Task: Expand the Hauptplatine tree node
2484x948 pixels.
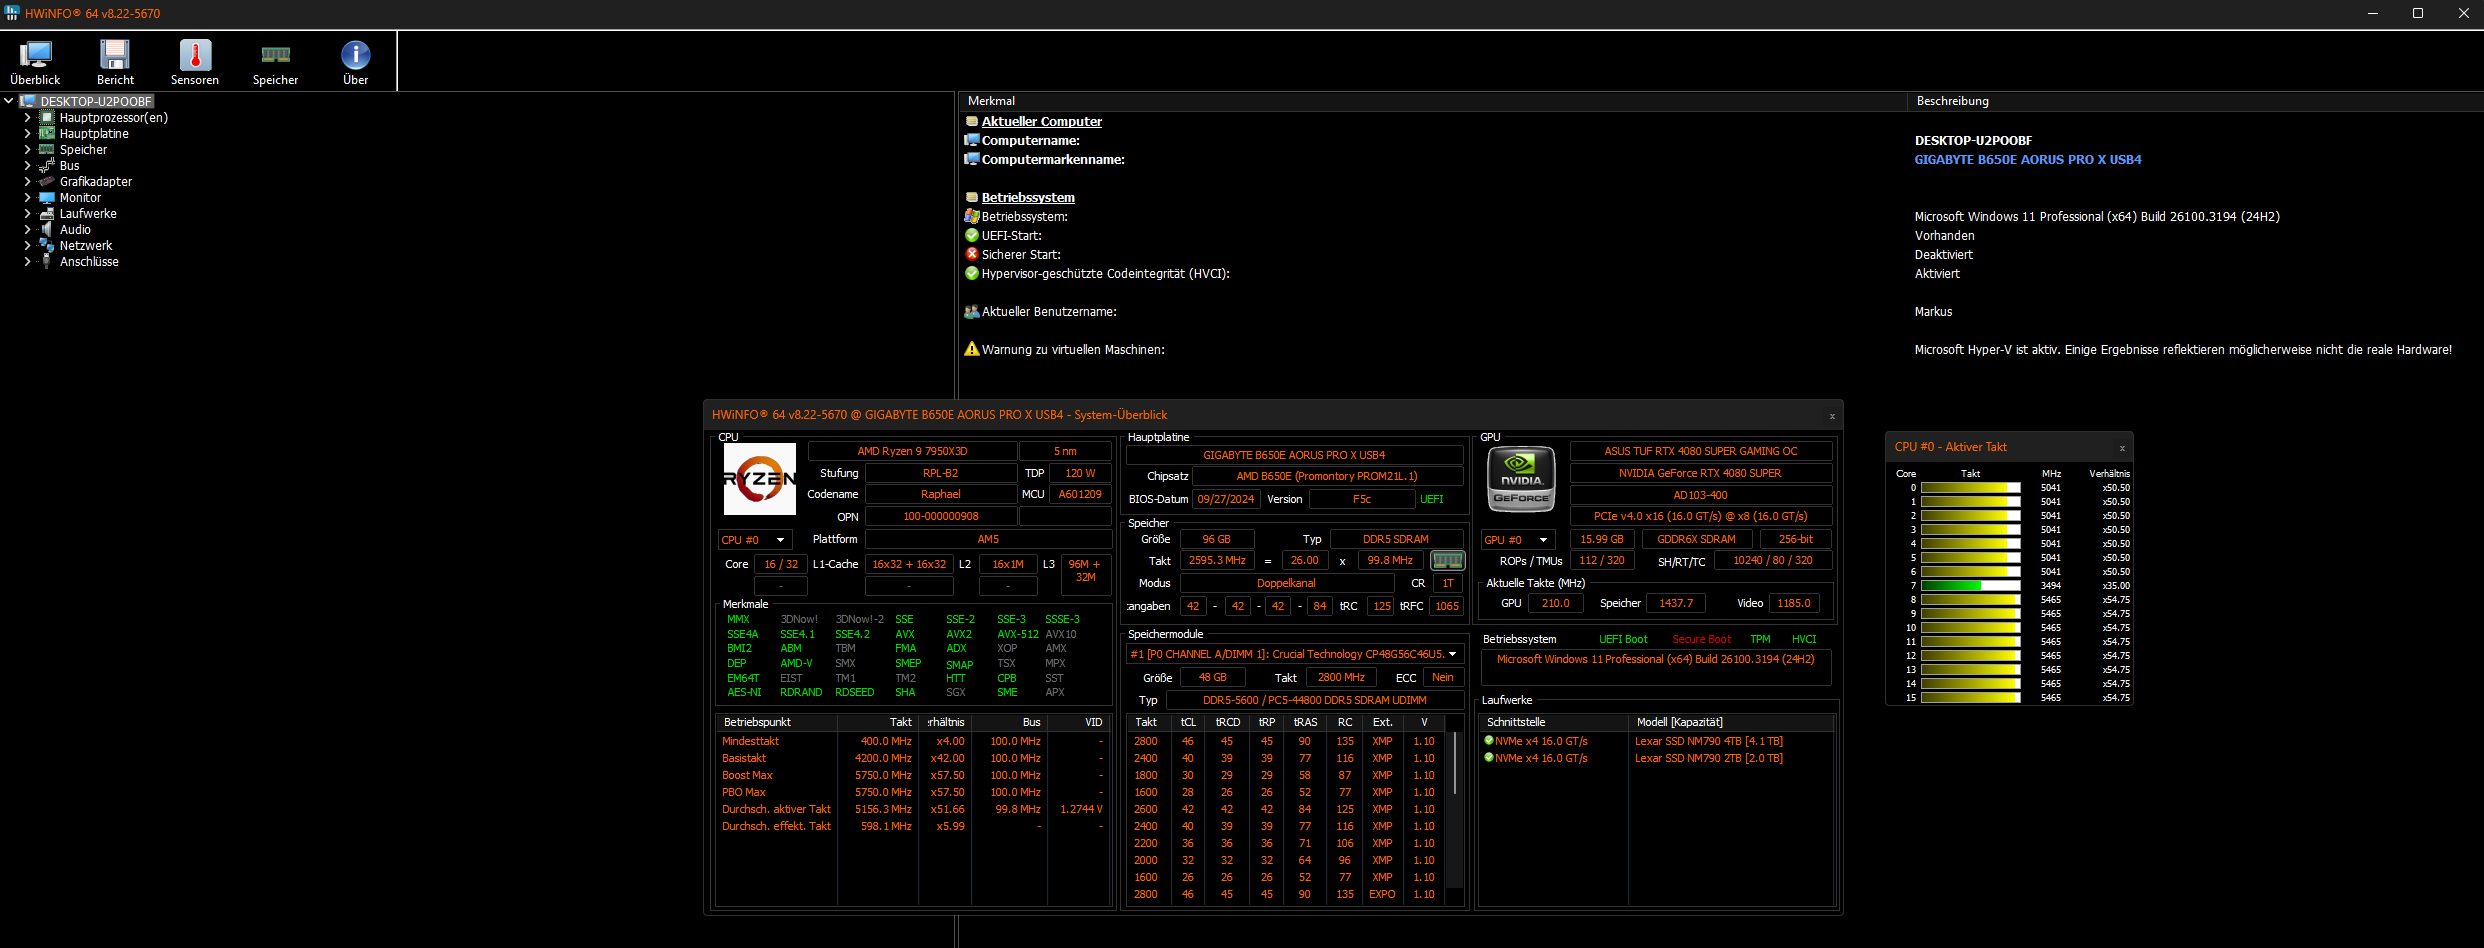Action: click(27, 134)
